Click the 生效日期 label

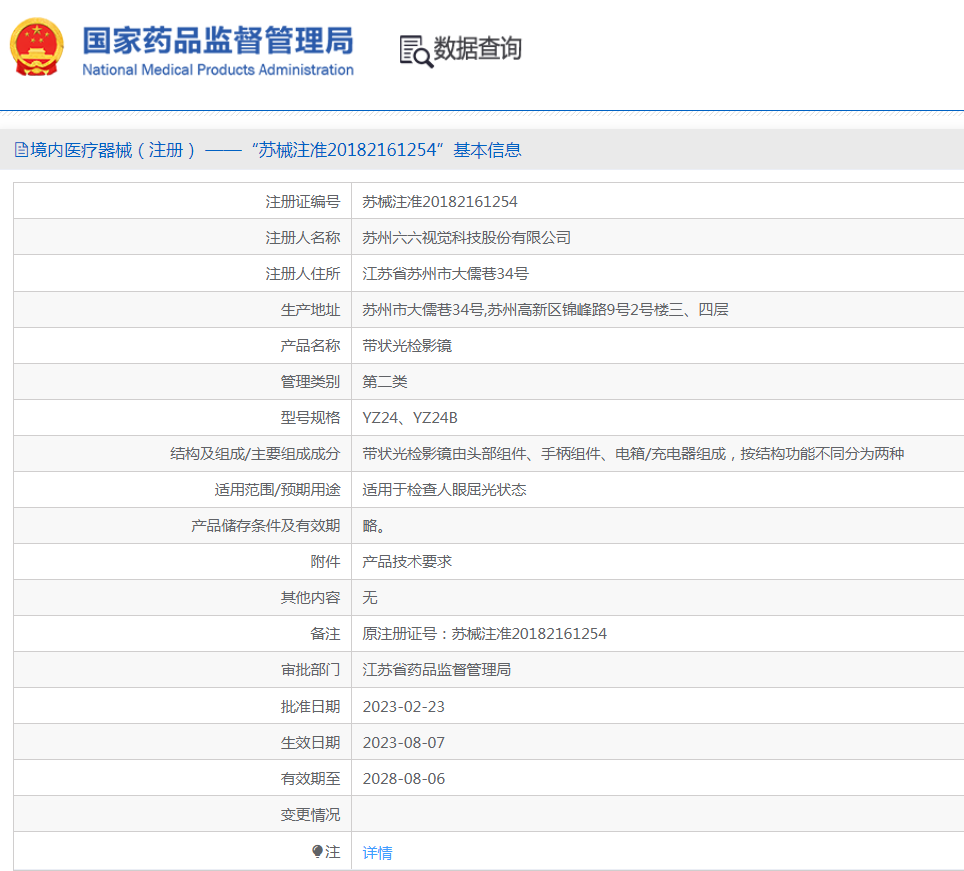[x=310, y=743]
